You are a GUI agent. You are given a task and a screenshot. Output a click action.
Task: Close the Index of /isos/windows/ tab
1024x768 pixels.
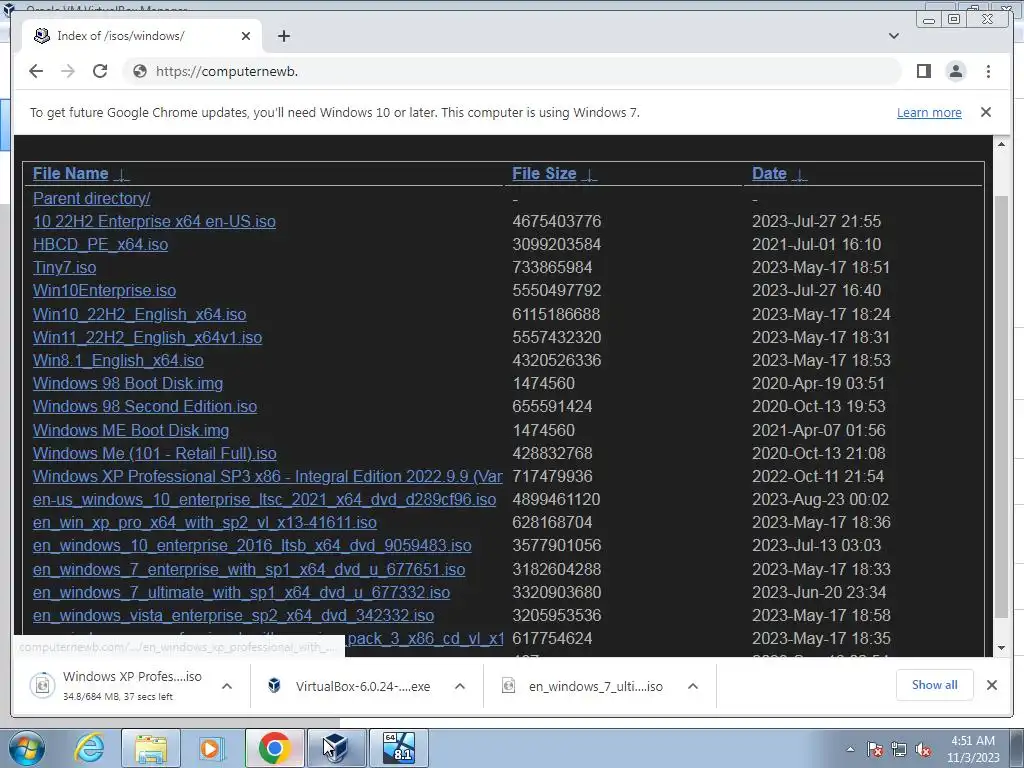pos(246,36)
